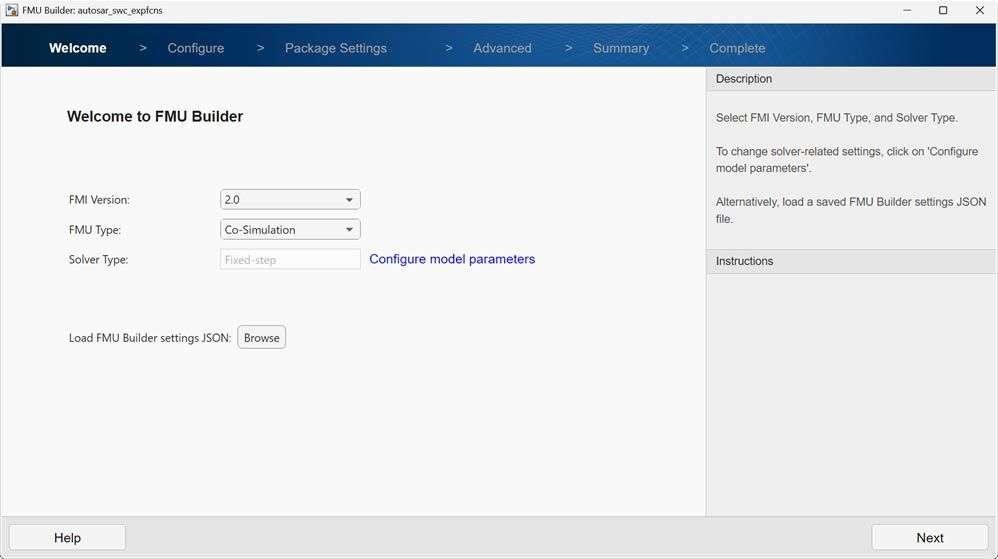Go to the Package Settings step
Viewport: 998px width, 559px height.
pos(335,48)
